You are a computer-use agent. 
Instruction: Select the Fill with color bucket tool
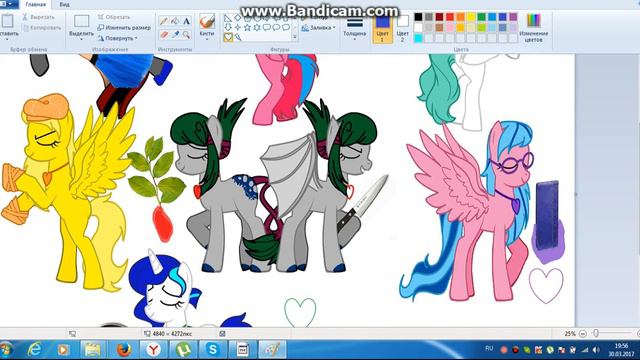click(175, 21)
